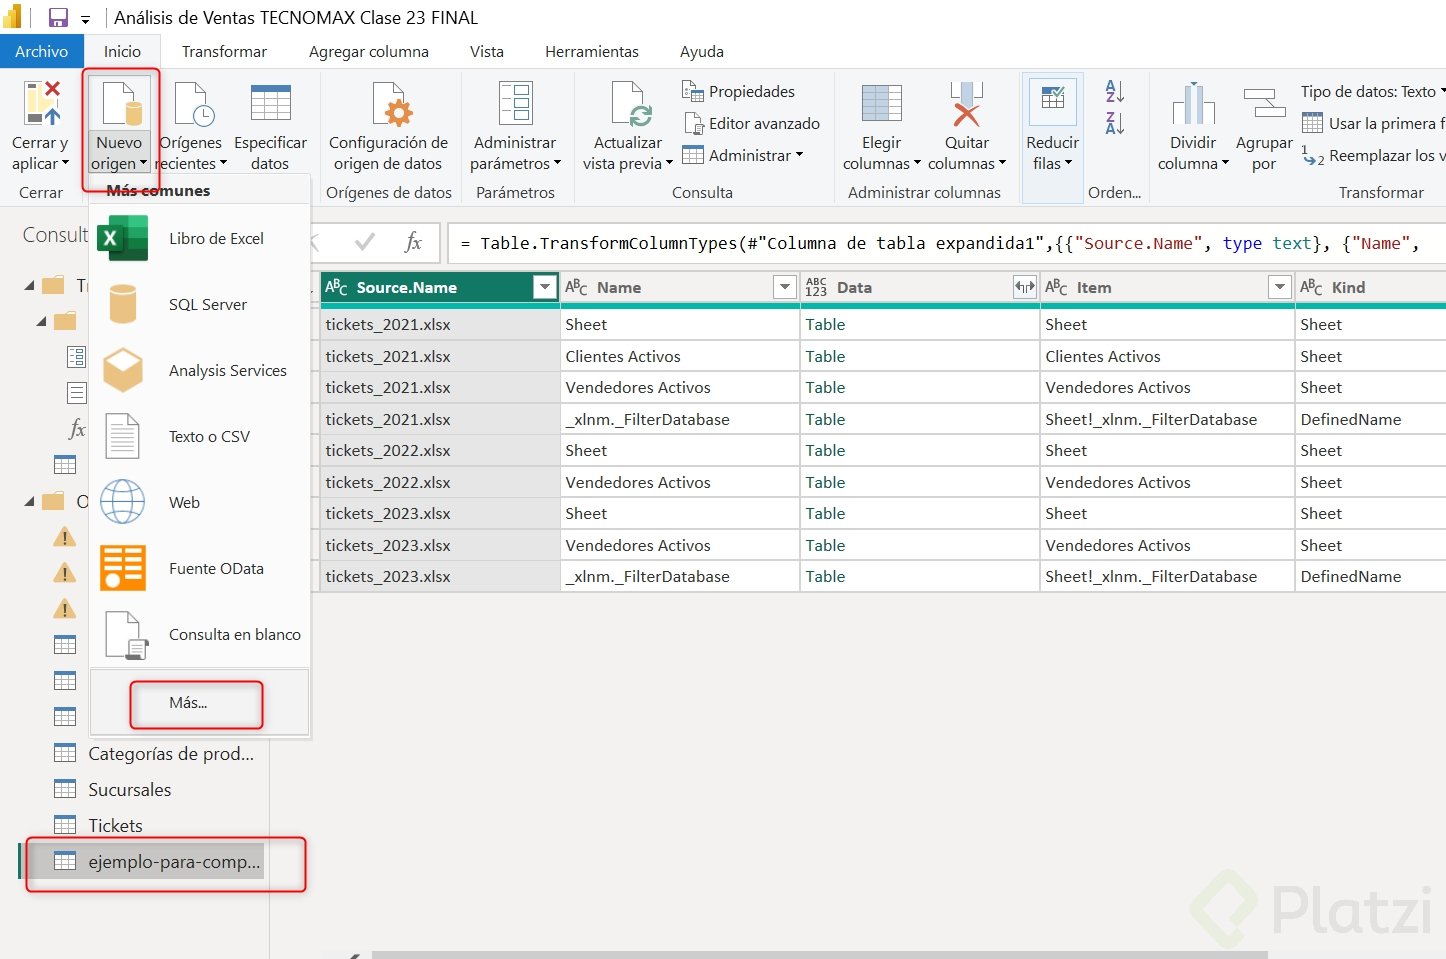Open the Transformar ribbon tab
This screenshot has width=1446, height=959.
click(x=224, y=52)
